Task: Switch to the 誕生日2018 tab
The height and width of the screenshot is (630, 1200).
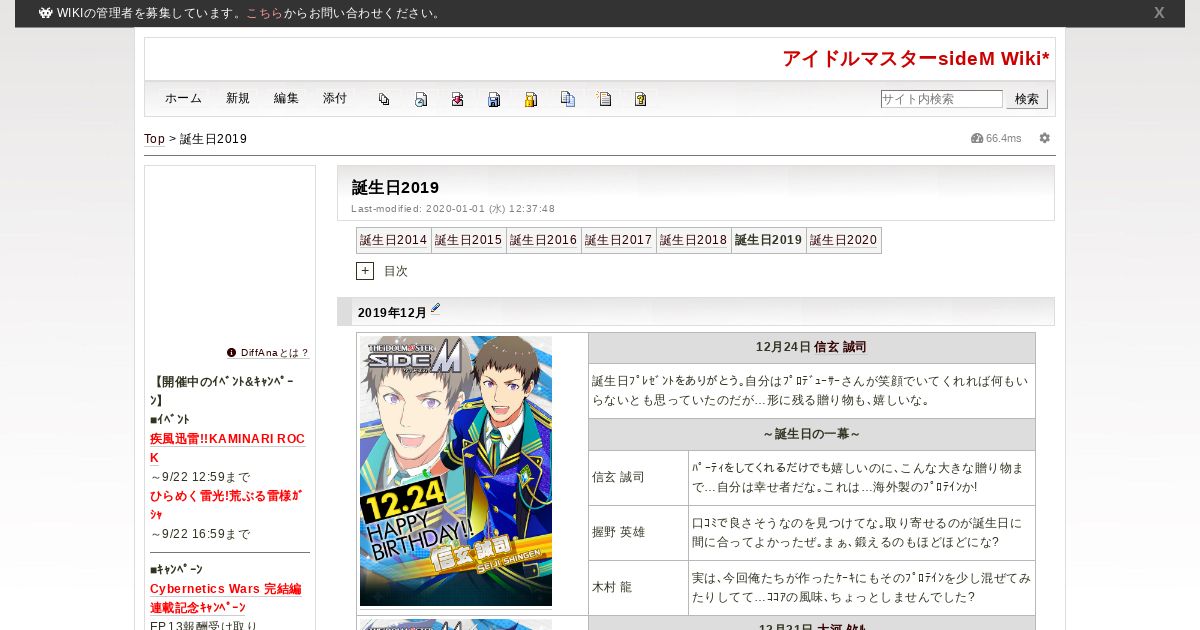Action: click(694, 240)
